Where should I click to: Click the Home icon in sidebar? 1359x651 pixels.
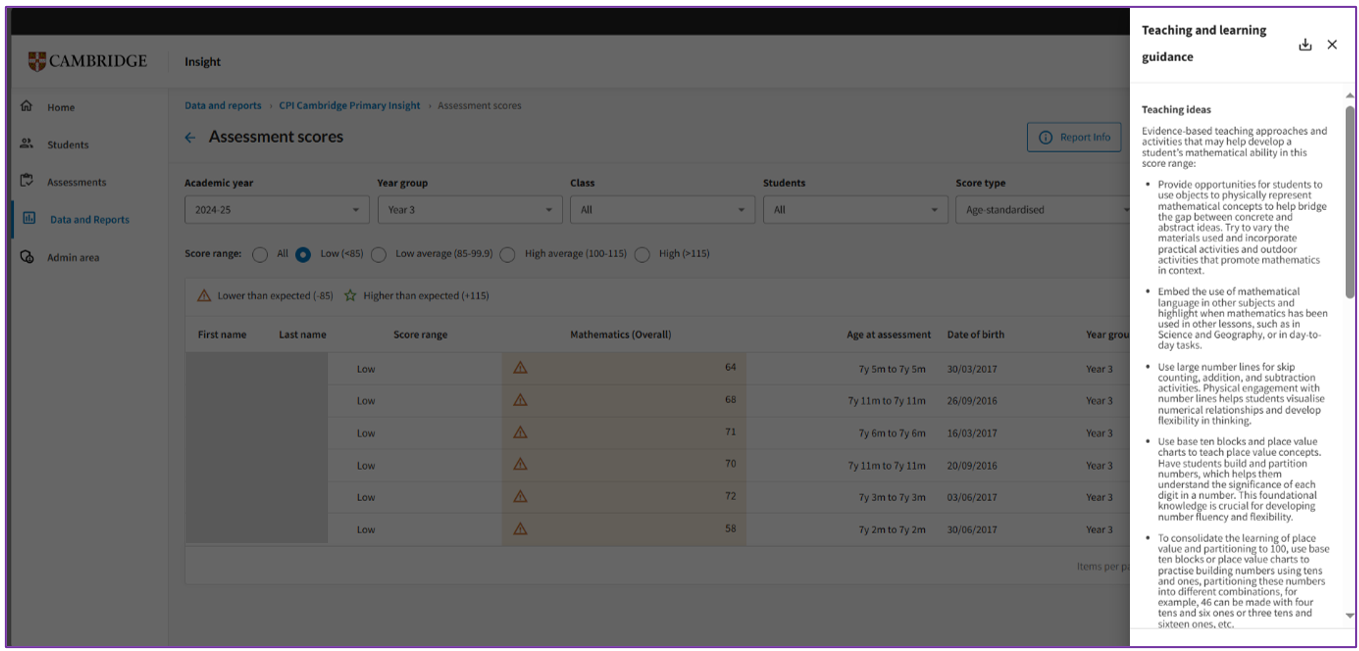tap(28, 107)
